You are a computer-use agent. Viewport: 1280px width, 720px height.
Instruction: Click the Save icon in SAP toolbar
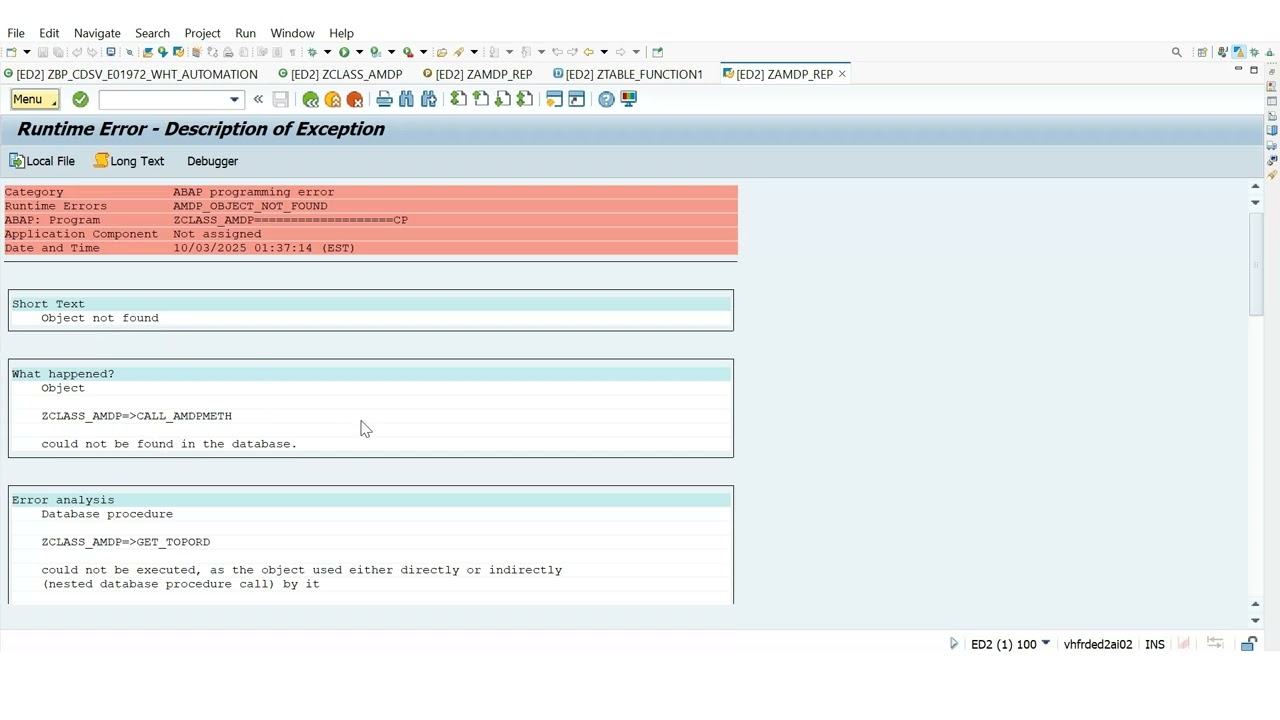click(281, 99)
